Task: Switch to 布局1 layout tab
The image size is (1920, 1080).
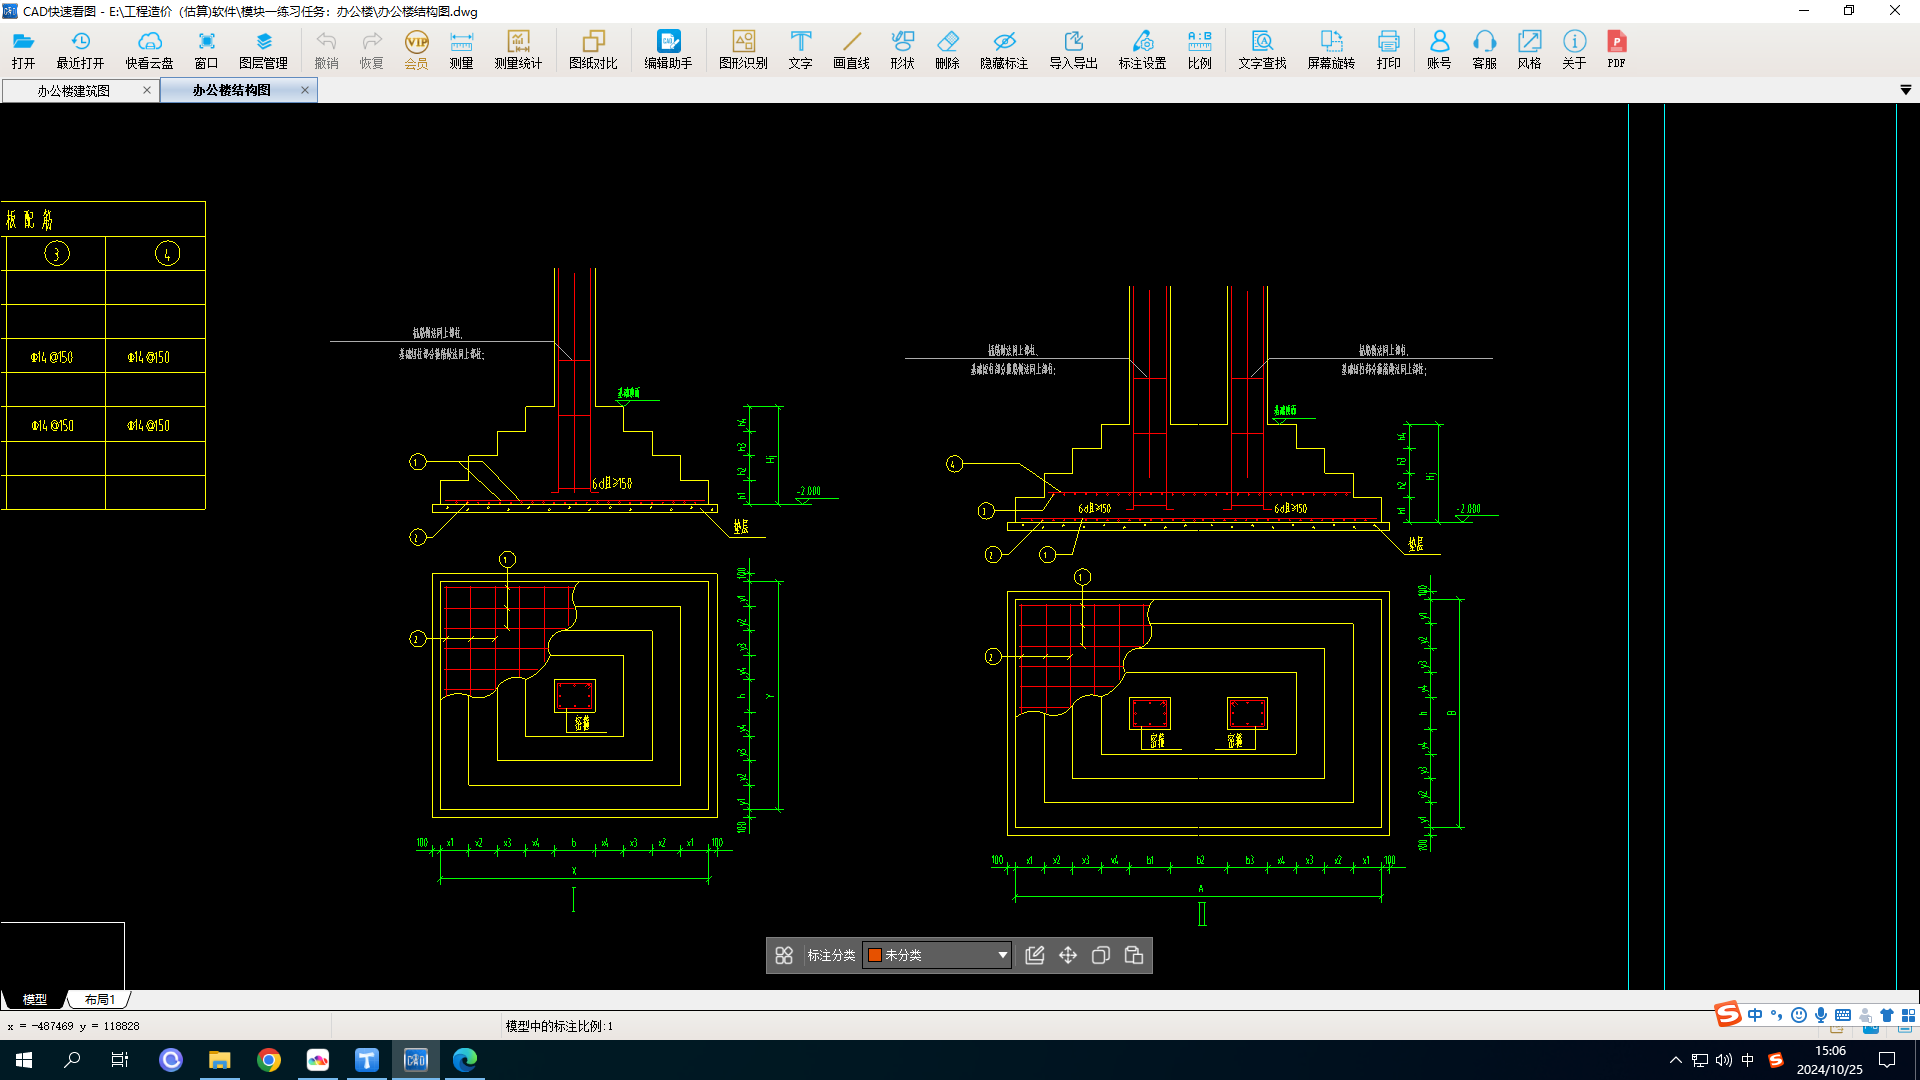Action: [x=99, y=999]
